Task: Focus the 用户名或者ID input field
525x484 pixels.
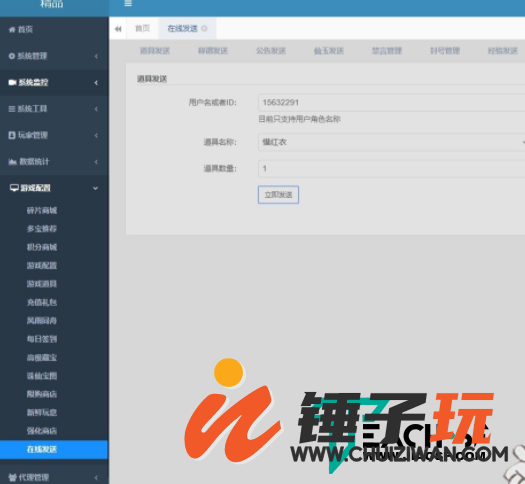Action: (x=391, y=102)
